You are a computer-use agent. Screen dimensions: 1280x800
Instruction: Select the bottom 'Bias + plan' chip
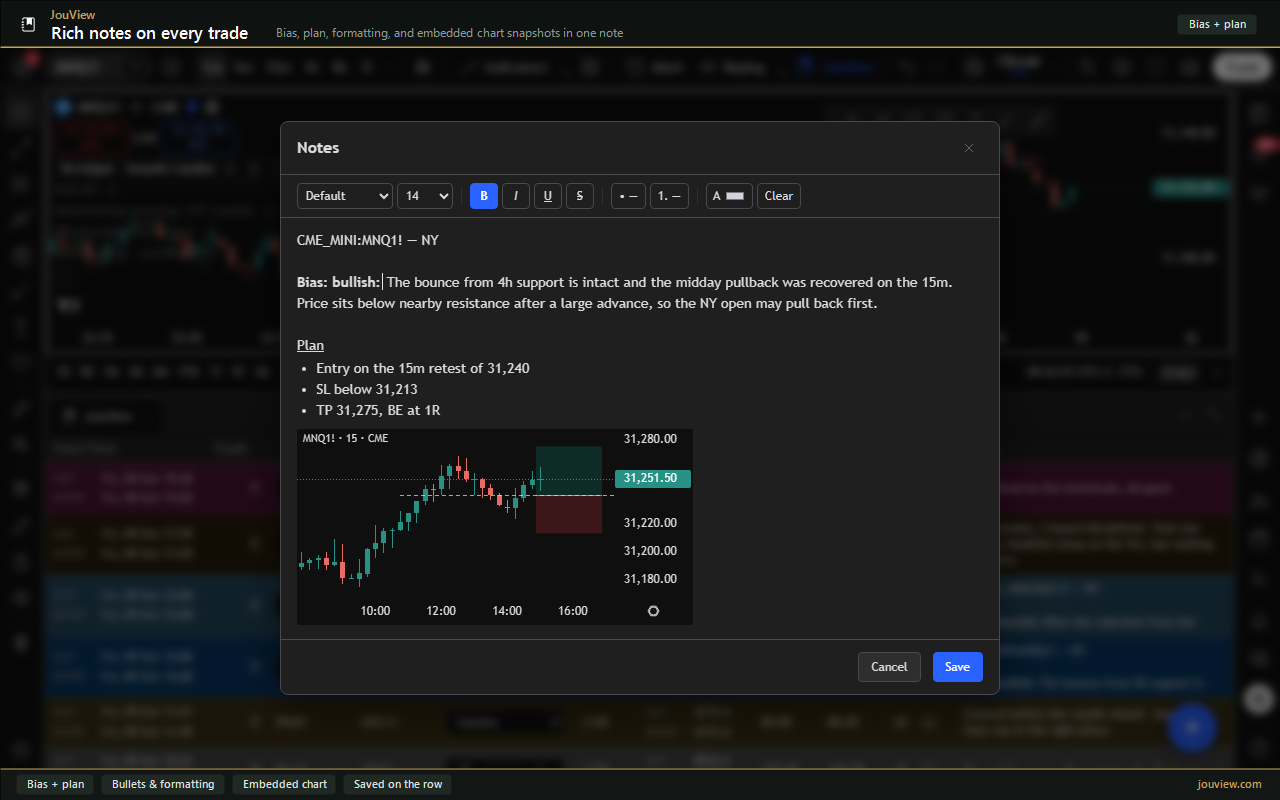[55, 784]
